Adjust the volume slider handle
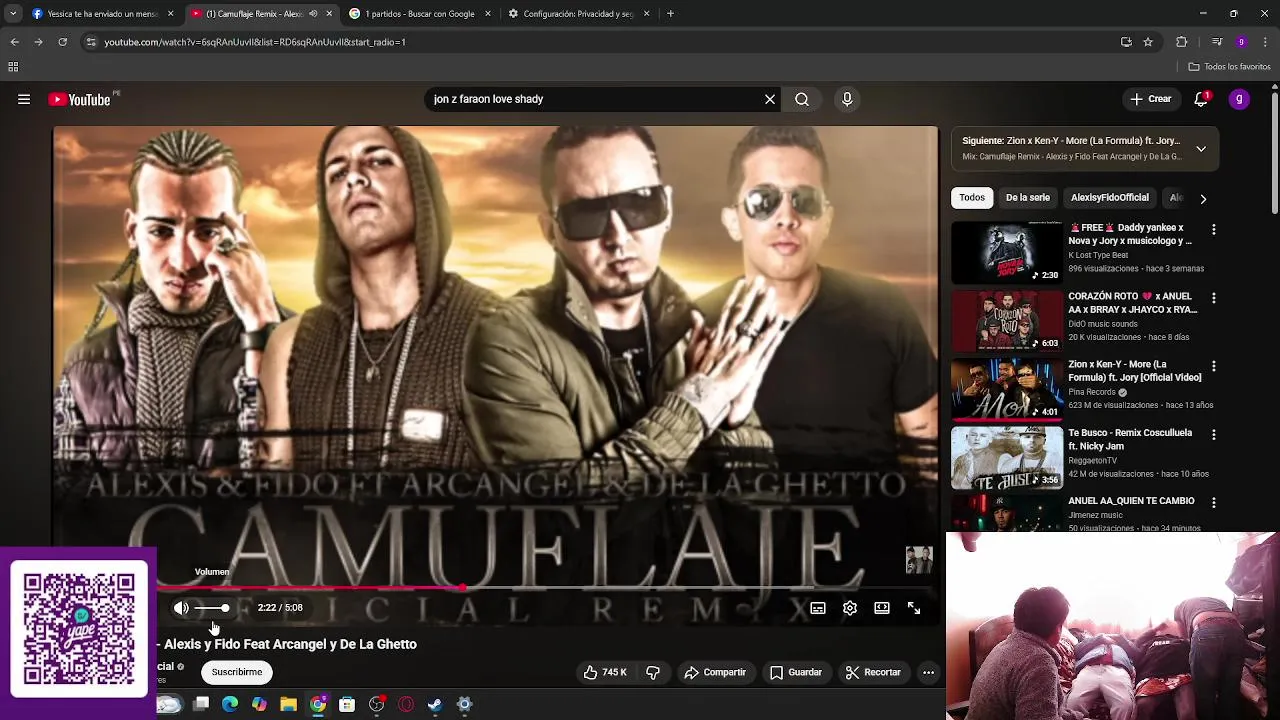The image size is (1280, 720). [x=225, y=608]
